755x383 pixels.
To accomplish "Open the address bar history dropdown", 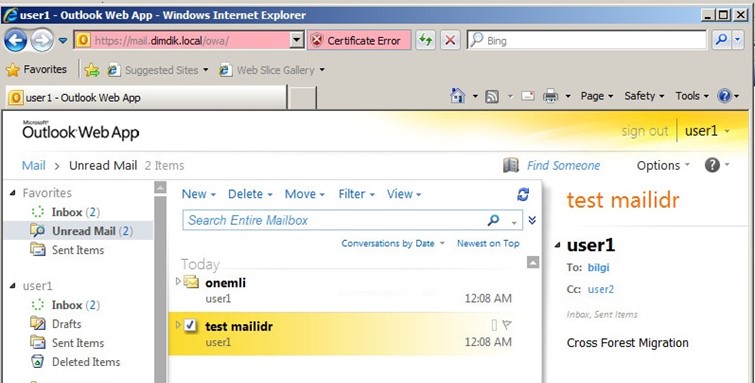I will click(297, 40).
